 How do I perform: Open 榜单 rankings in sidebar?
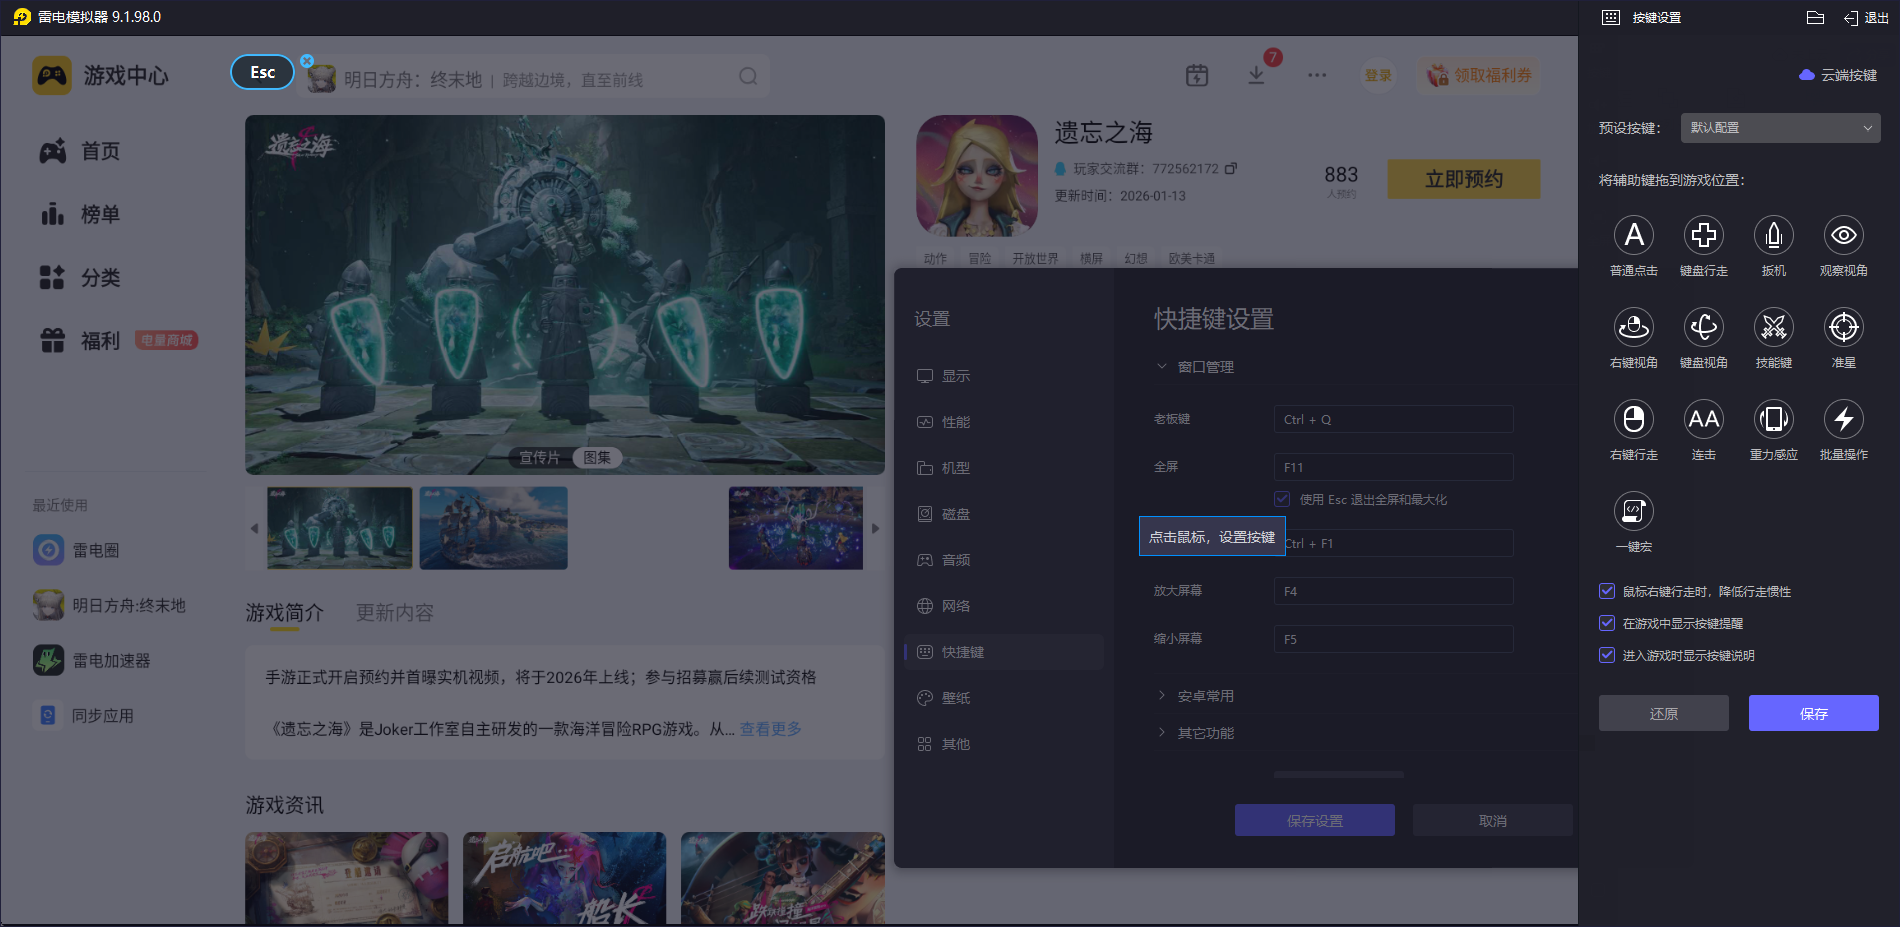point(80,214)
